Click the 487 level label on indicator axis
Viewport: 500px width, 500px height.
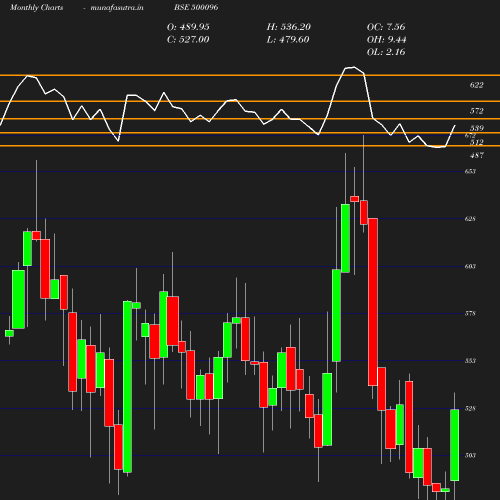[477, 155]
